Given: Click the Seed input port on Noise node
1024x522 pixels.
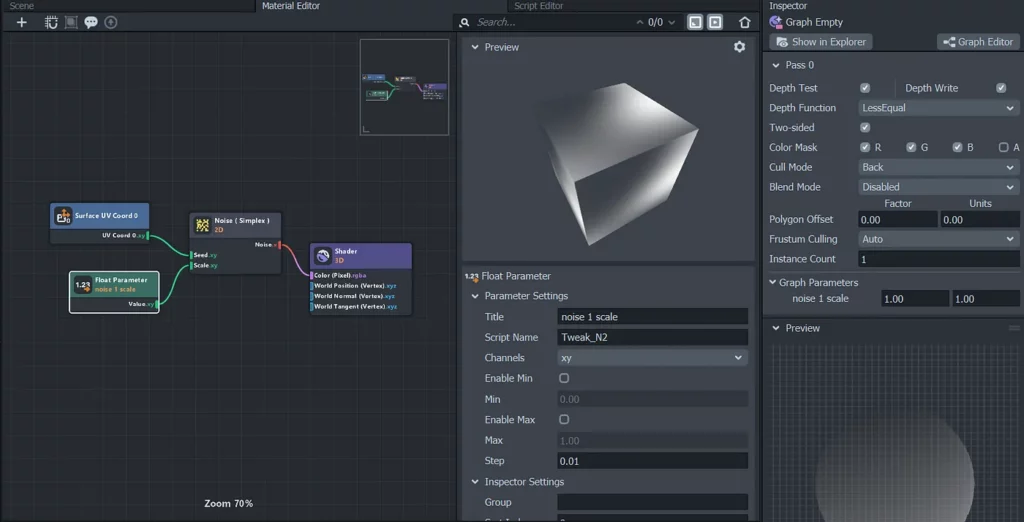Looking at the screenshot, I should coord(191,255).
